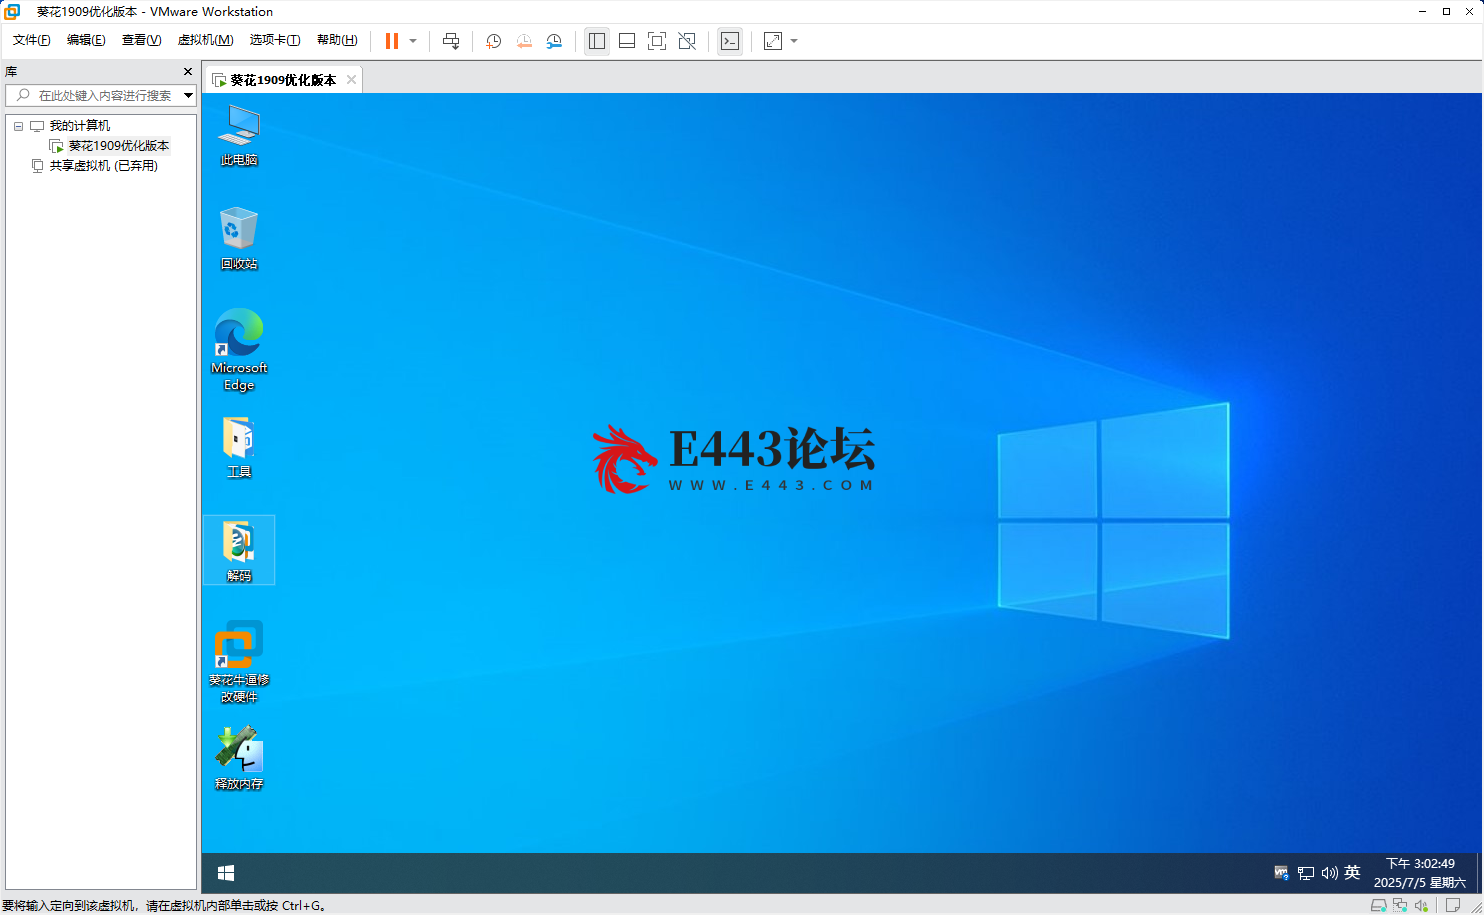Close the 库 library panel

pos(188,72)
